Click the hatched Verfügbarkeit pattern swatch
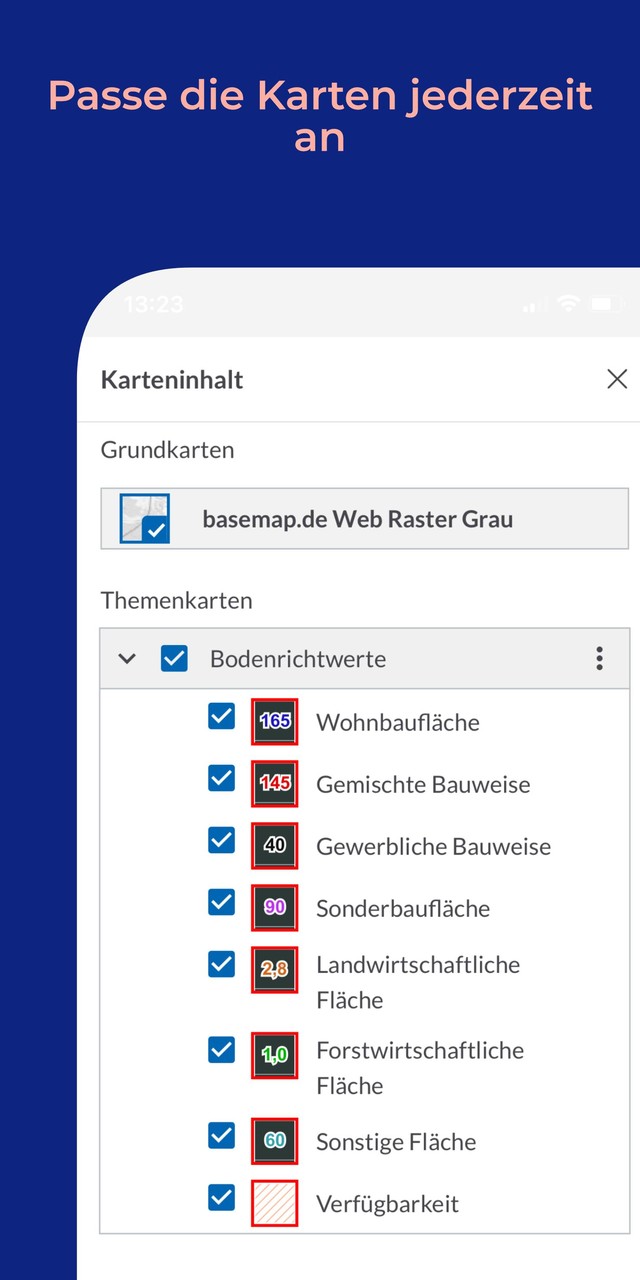Viewport: 640px width, 1280px height. click(274, 1203)
